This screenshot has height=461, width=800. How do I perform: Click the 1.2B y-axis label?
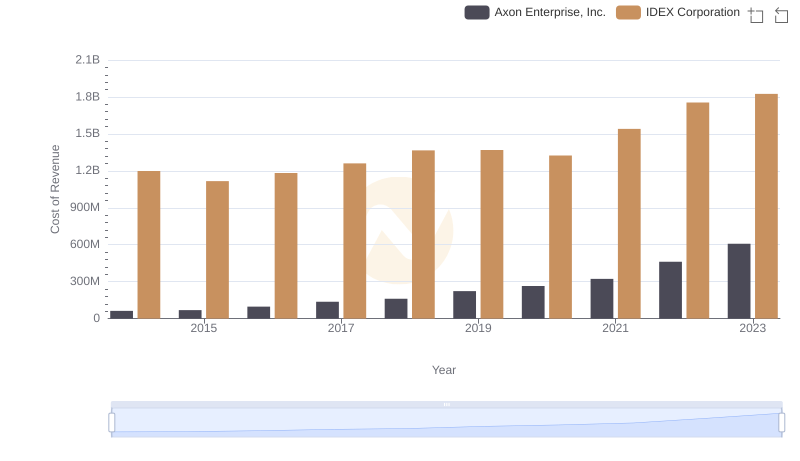[88, 170]
